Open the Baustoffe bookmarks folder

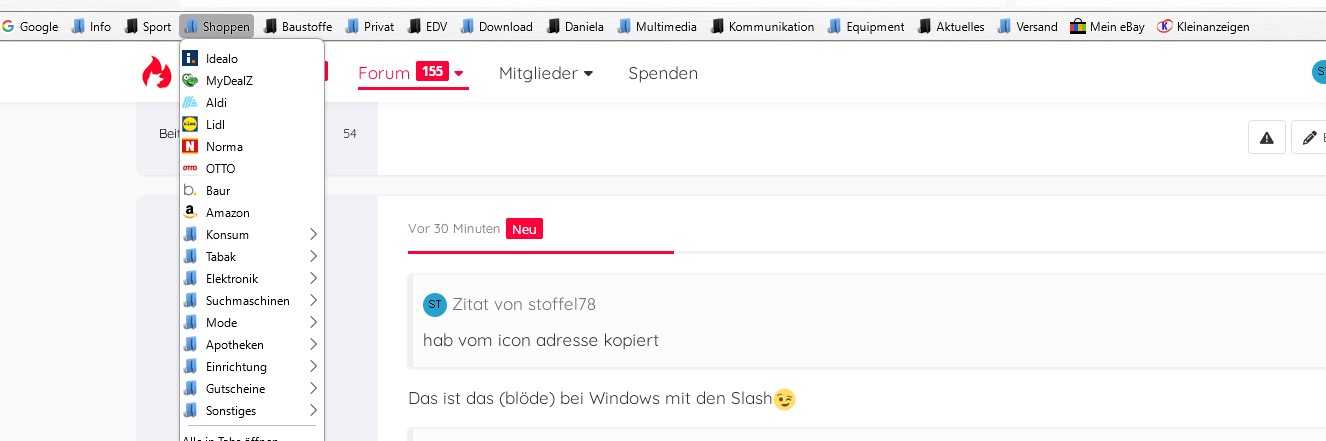click(298, 27)
